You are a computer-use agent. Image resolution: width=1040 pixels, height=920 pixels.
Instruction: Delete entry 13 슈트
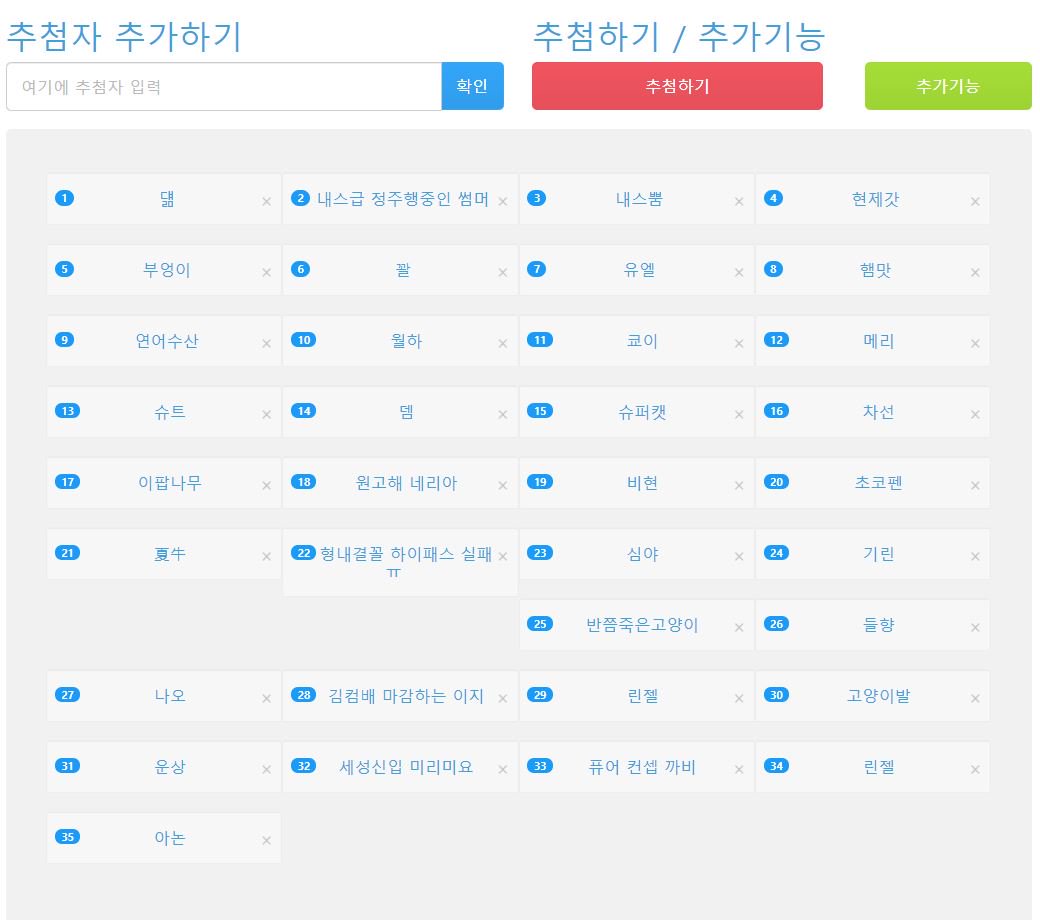(267, 415)
